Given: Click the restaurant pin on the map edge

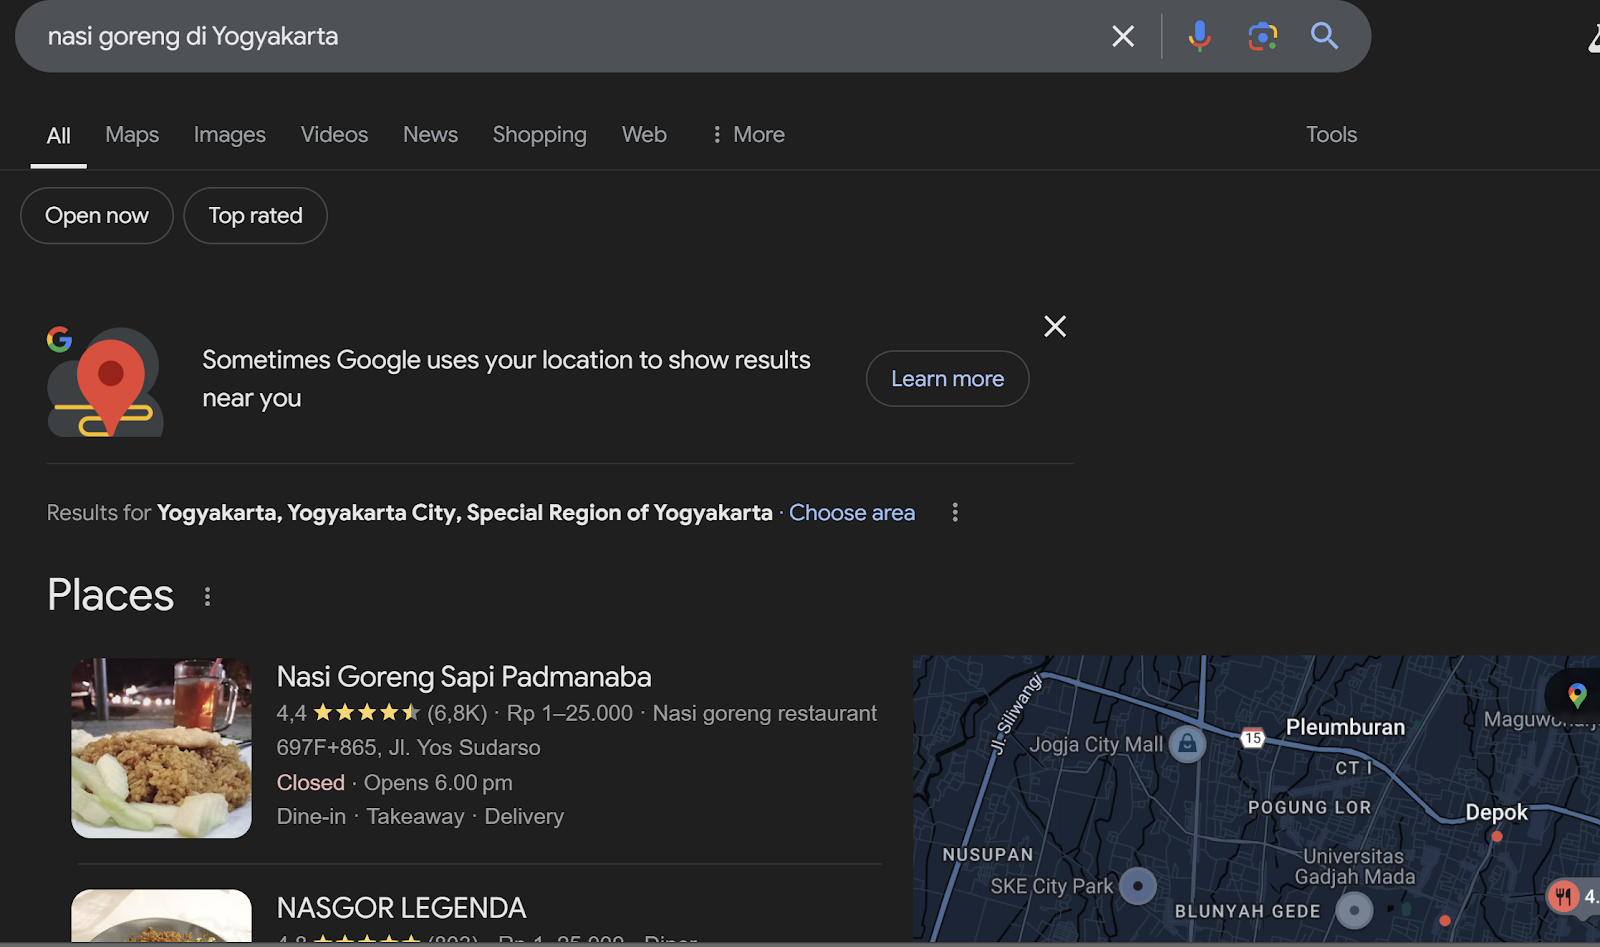Looking at the screenshot, I should 1564,896.
